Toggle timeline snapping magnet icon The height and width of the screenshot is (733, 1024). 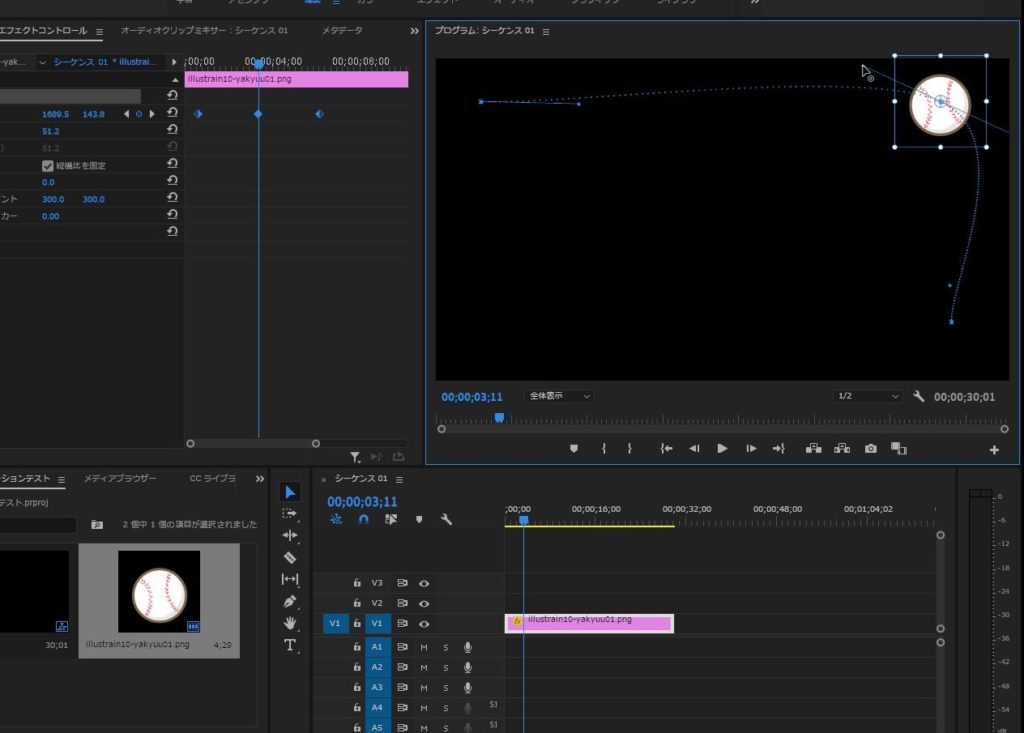coord(364,520)
